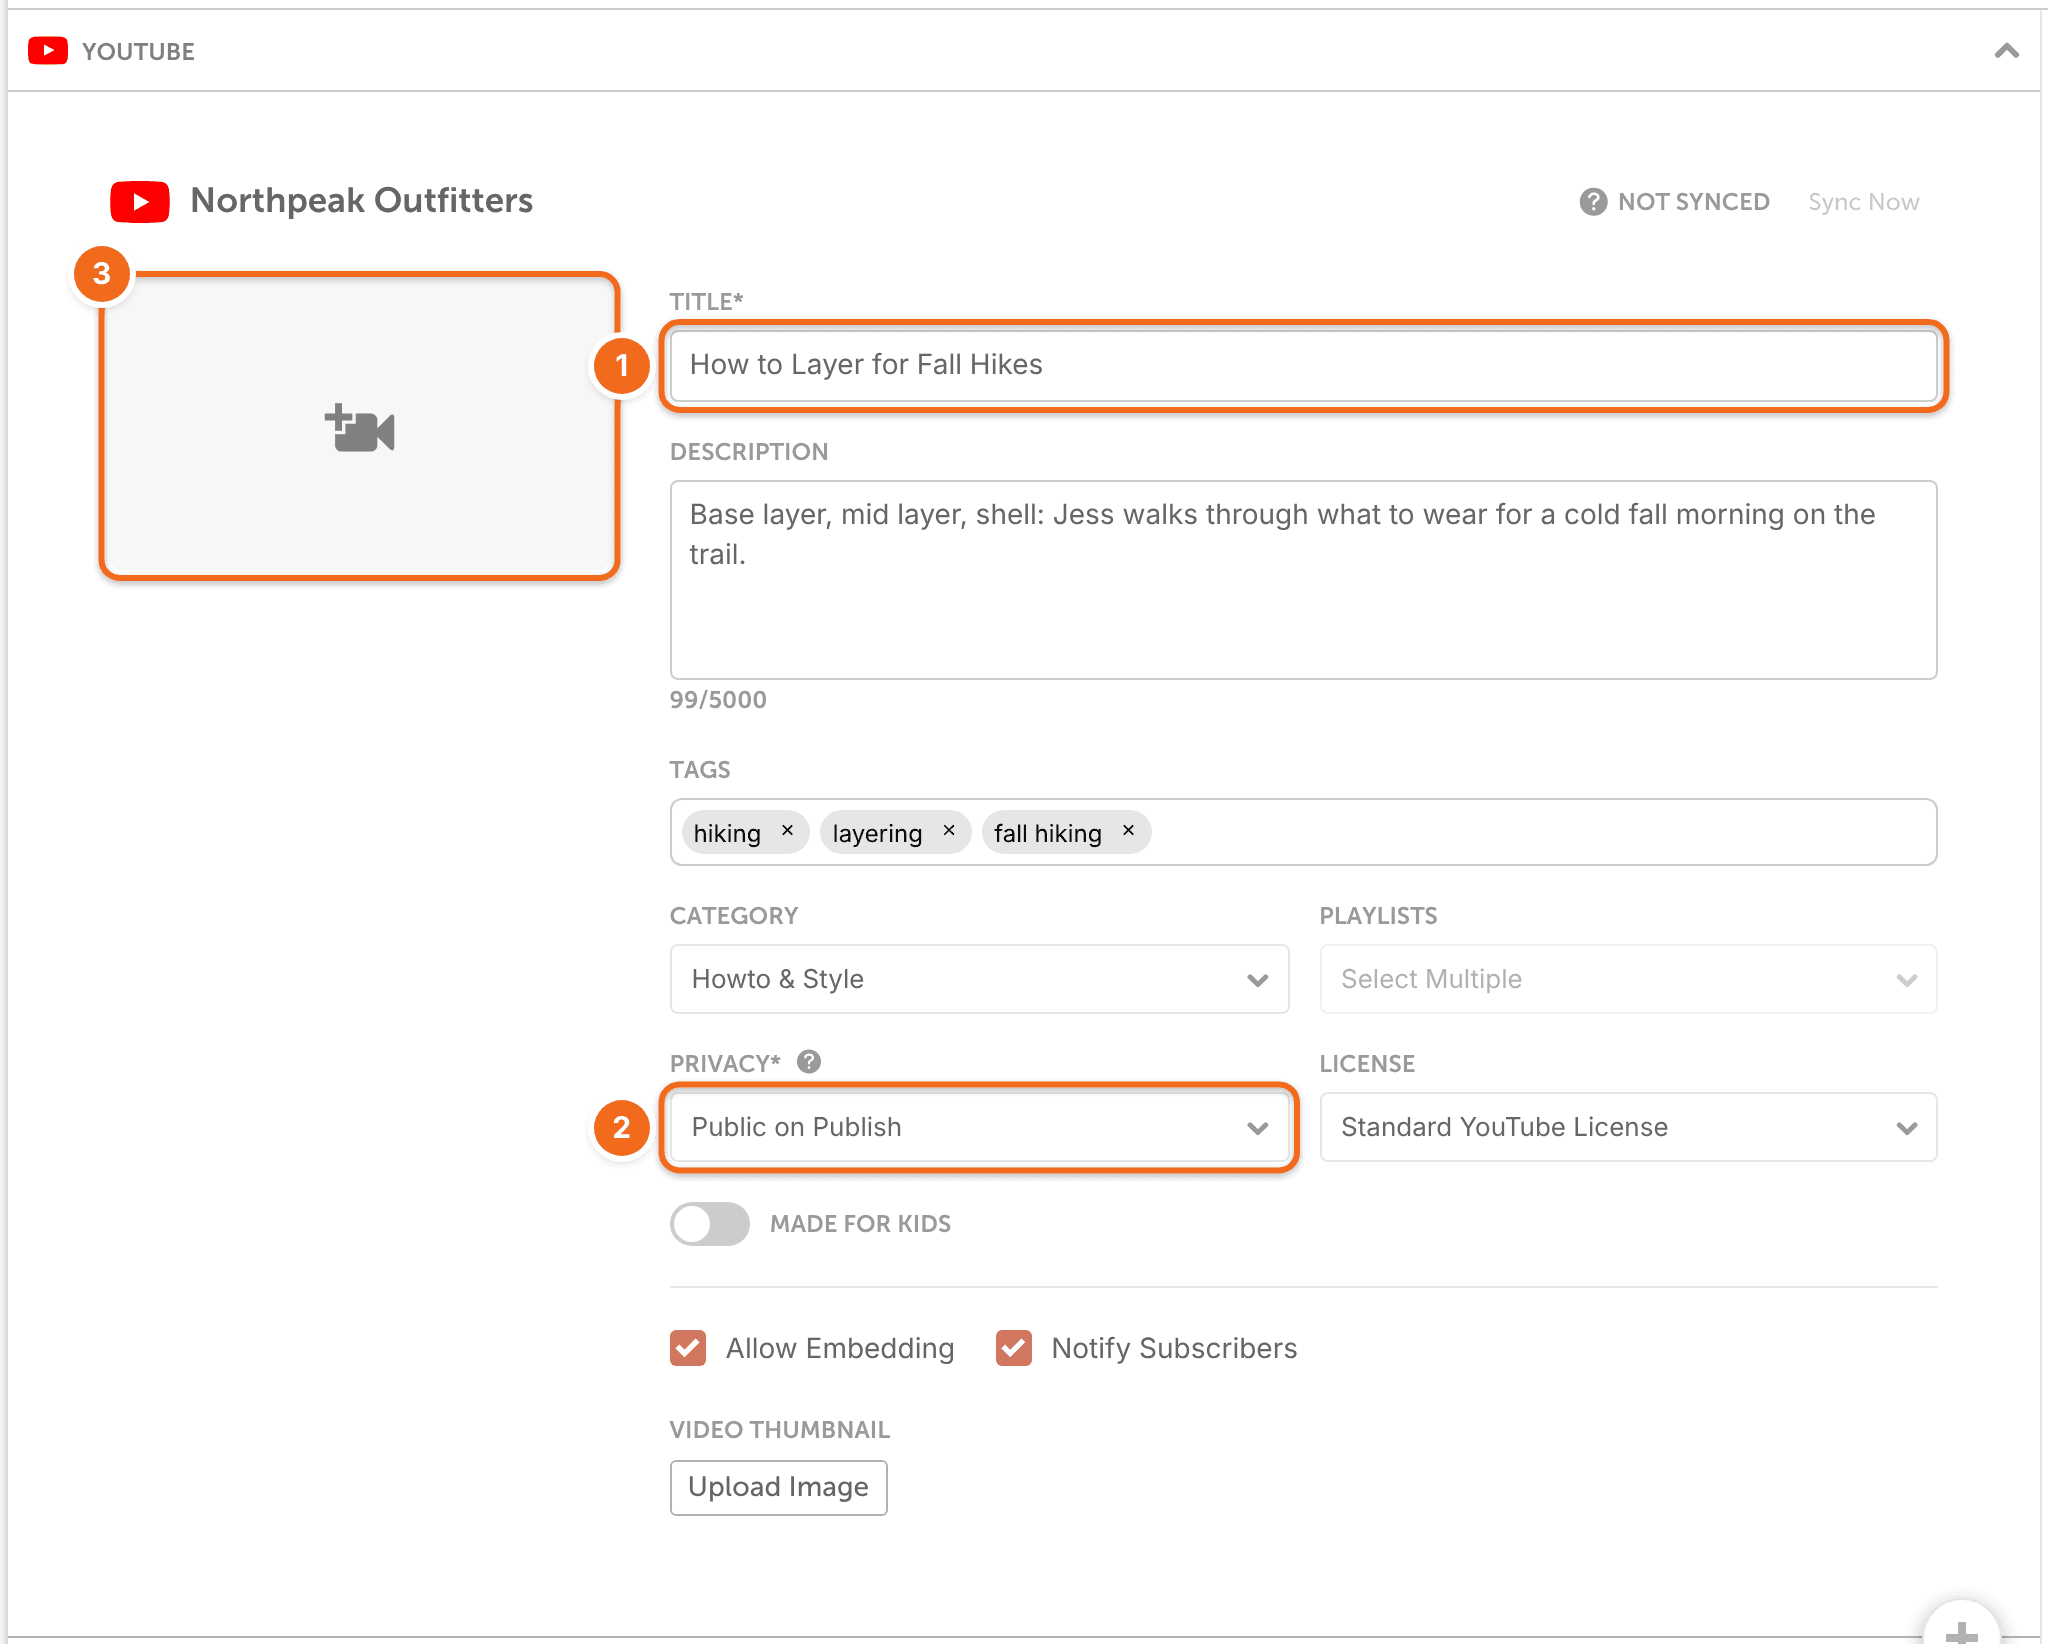Click the Northpeak Outfitters channel name
The height and width of the screenshot is (1644, 2048).
click(x=362, y=201)
